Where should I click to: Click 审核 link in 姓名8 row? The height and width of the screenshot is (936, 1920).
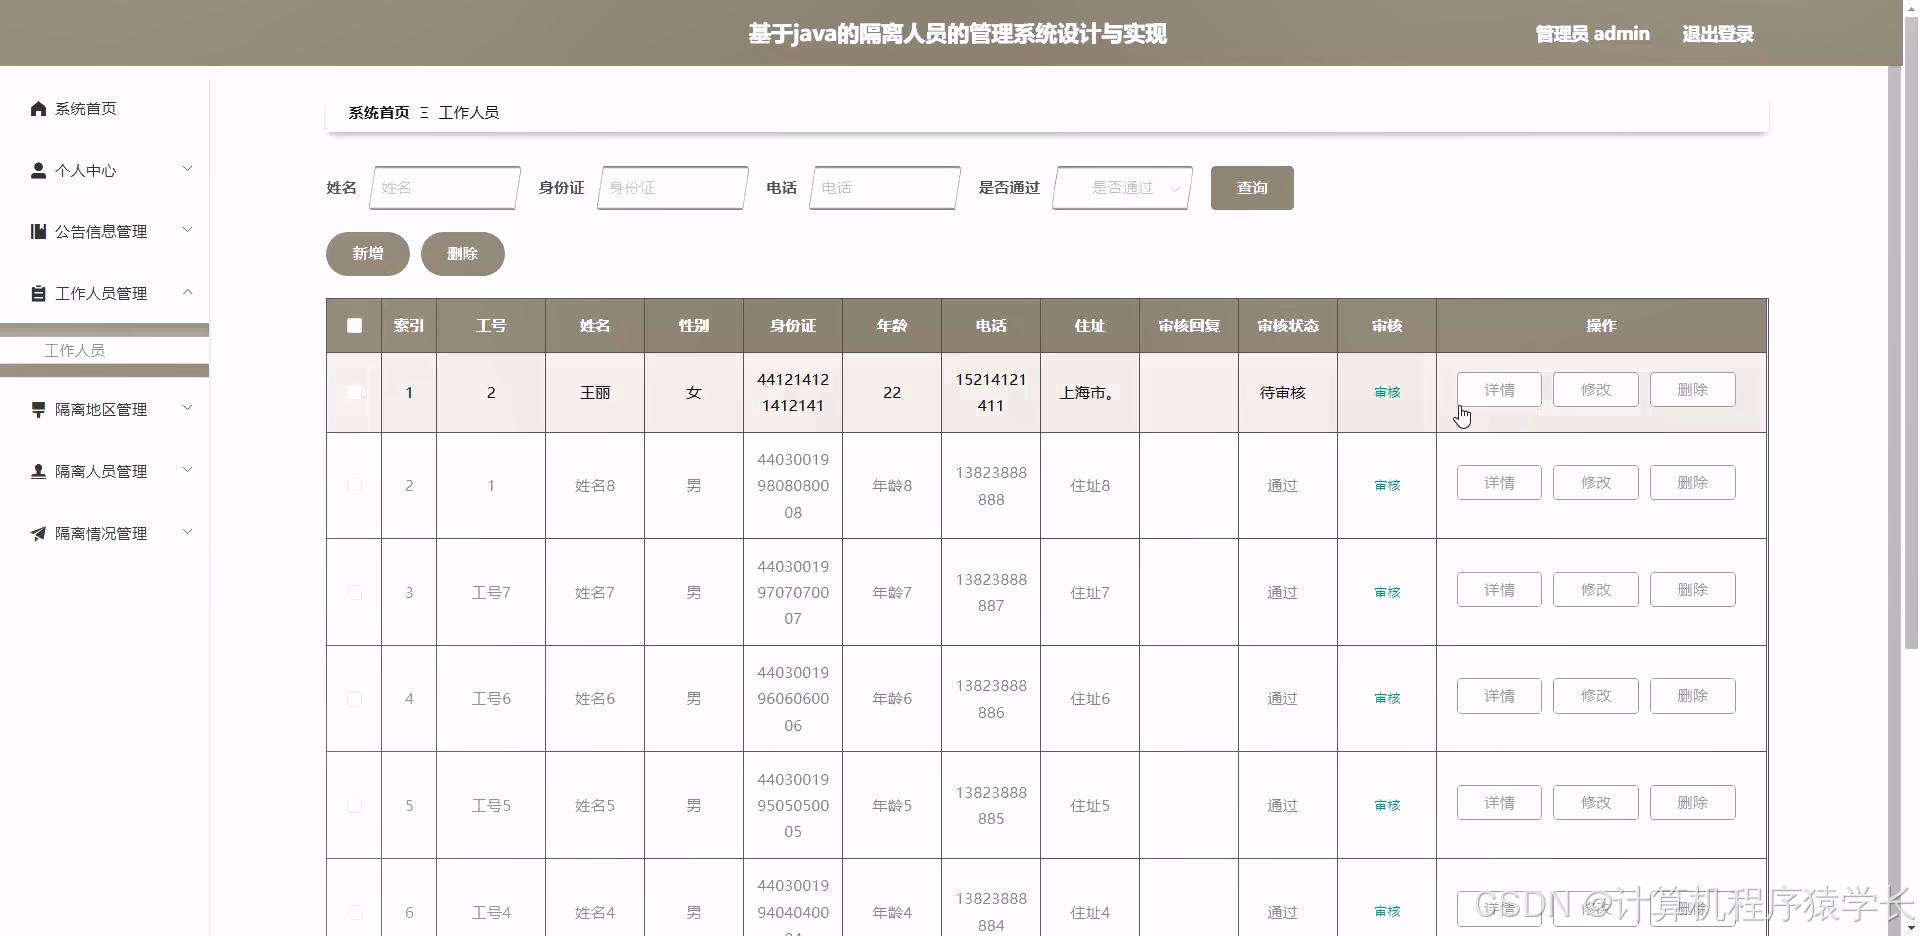(x=1387, y=485)
